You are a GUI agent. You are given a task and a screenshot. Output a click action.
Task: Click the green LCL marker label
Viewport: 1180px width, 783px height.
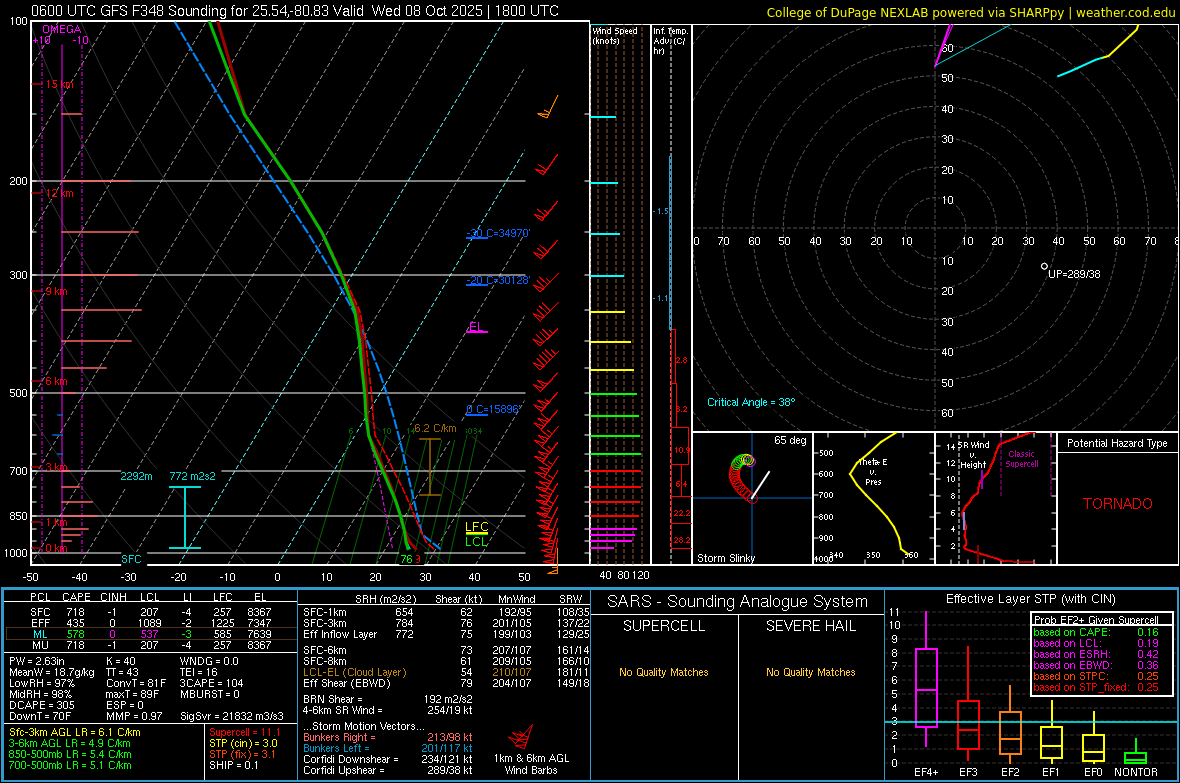(476, 541)
